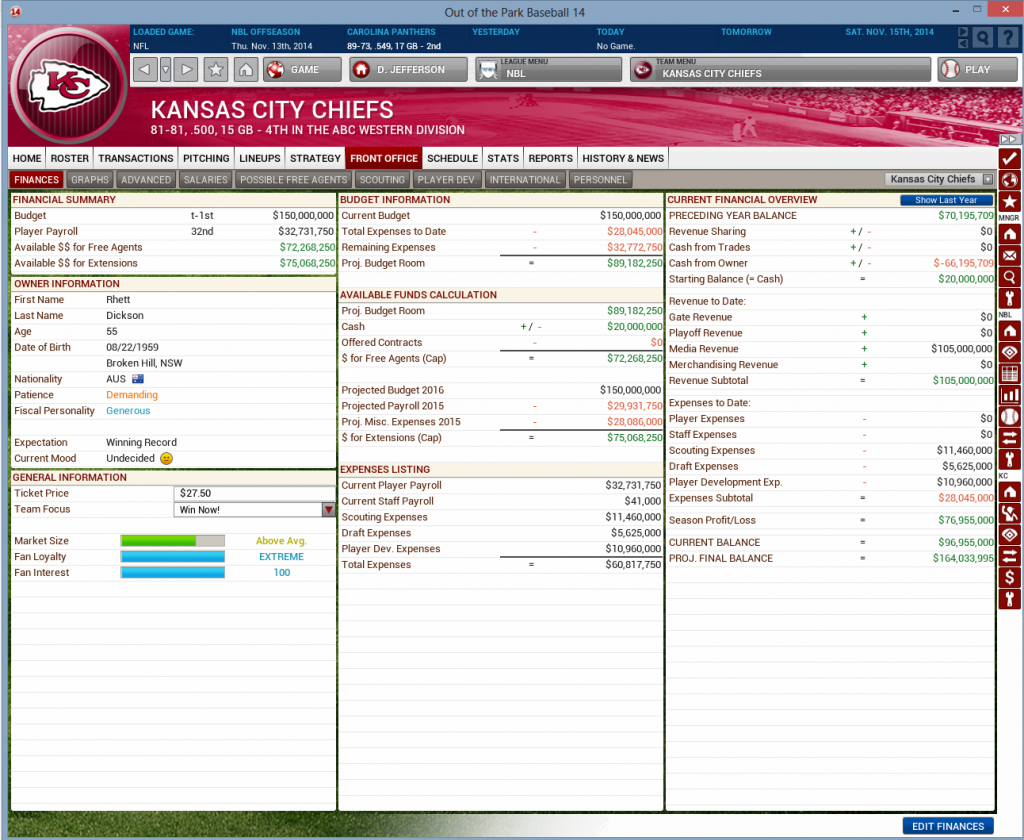
Task: Click the NBL section swap arrows icon
Action: point(1009,438)
